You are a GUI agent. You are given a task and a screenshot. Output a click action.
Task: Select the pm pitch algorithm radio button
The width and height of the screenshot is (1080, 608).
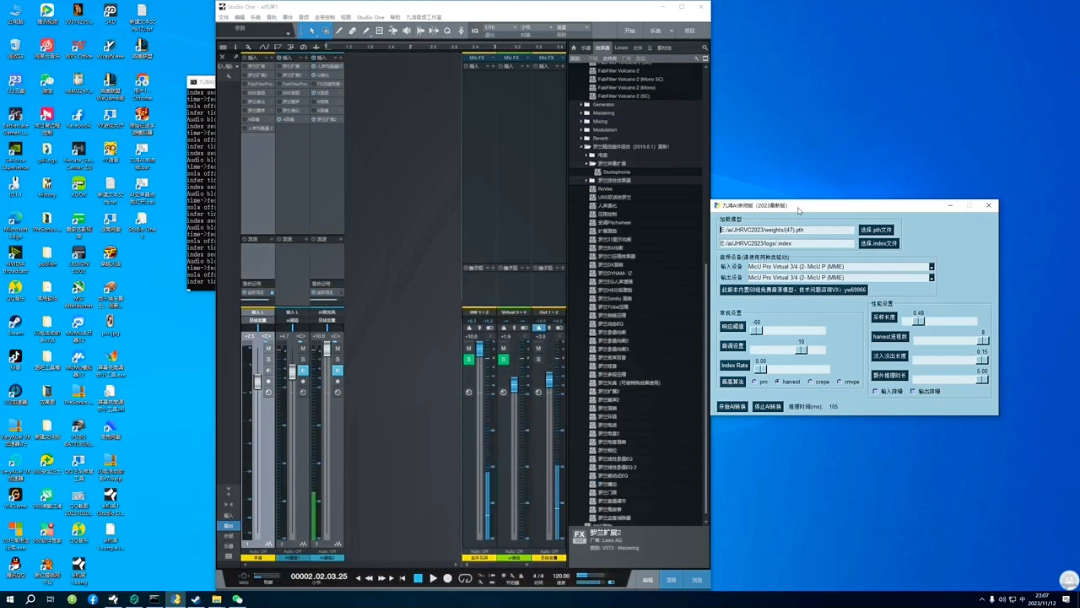tap(754, 381)
